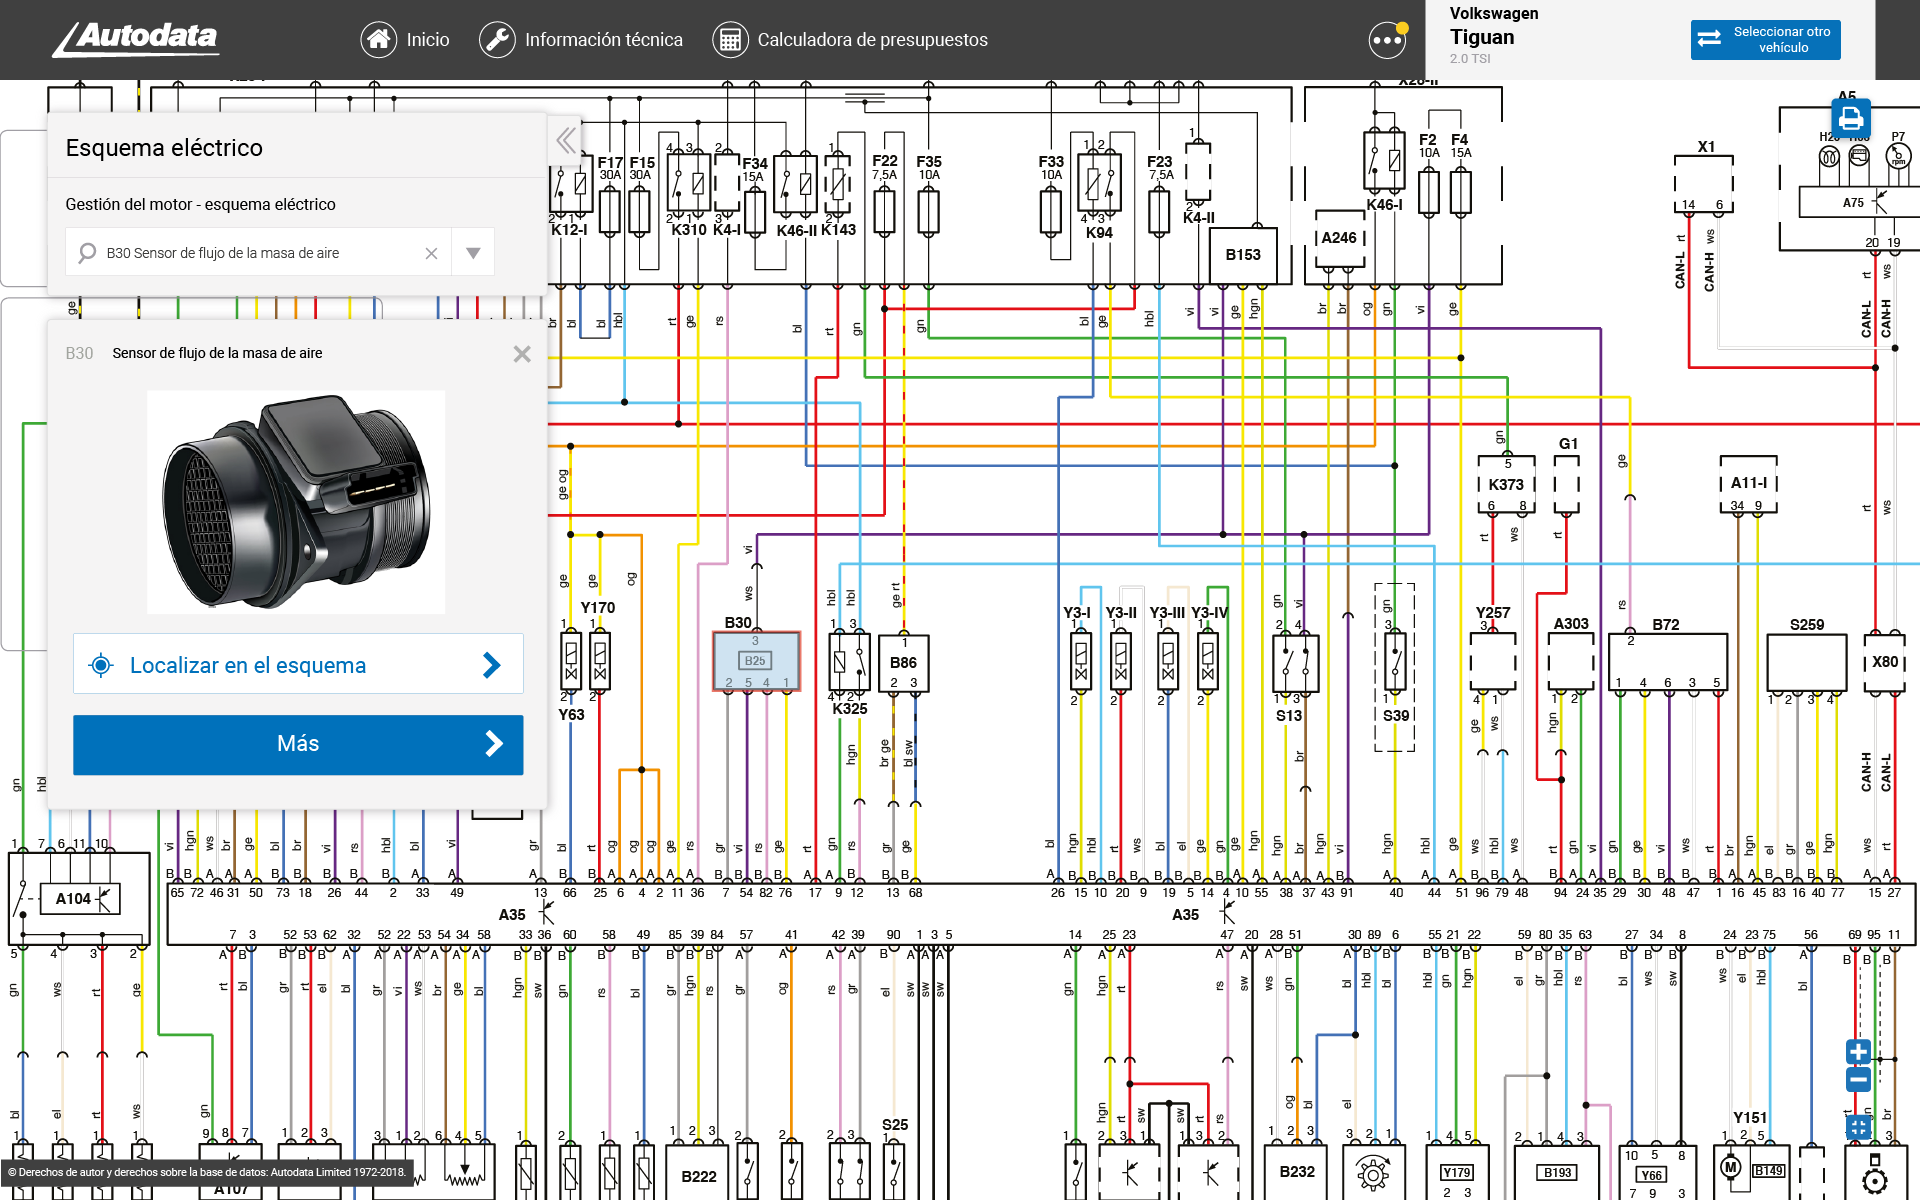This screenshot has height=1200, width=1920.
Task: Open the component search dropdown arrow
Action: point(473,253)
